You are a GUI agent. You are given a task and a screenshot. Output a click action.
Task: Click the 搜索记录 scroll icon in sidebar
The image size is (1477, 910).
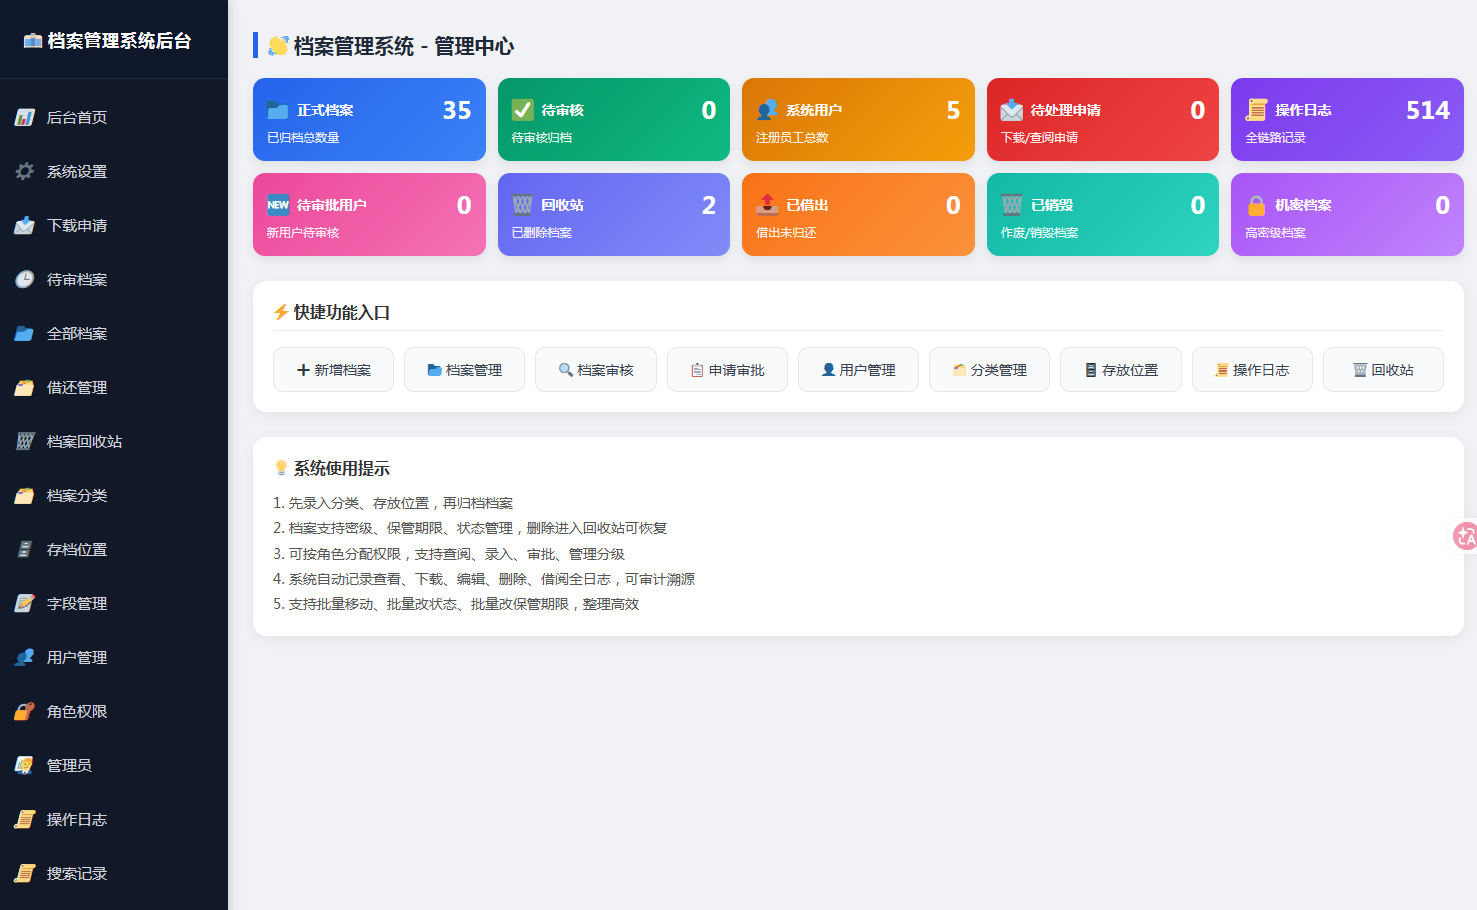pyautogui.click(x=25, y=873)
